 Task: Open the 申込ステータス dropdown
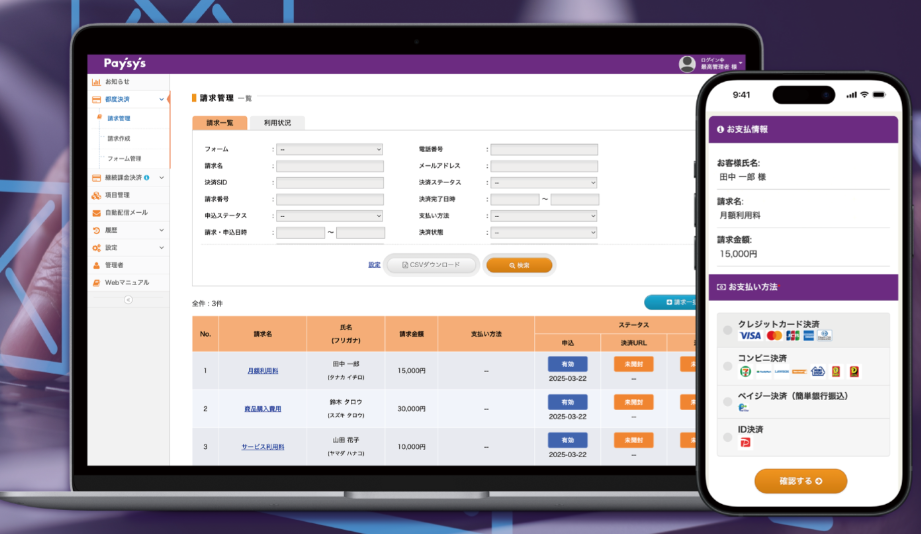tap(329, 216)
